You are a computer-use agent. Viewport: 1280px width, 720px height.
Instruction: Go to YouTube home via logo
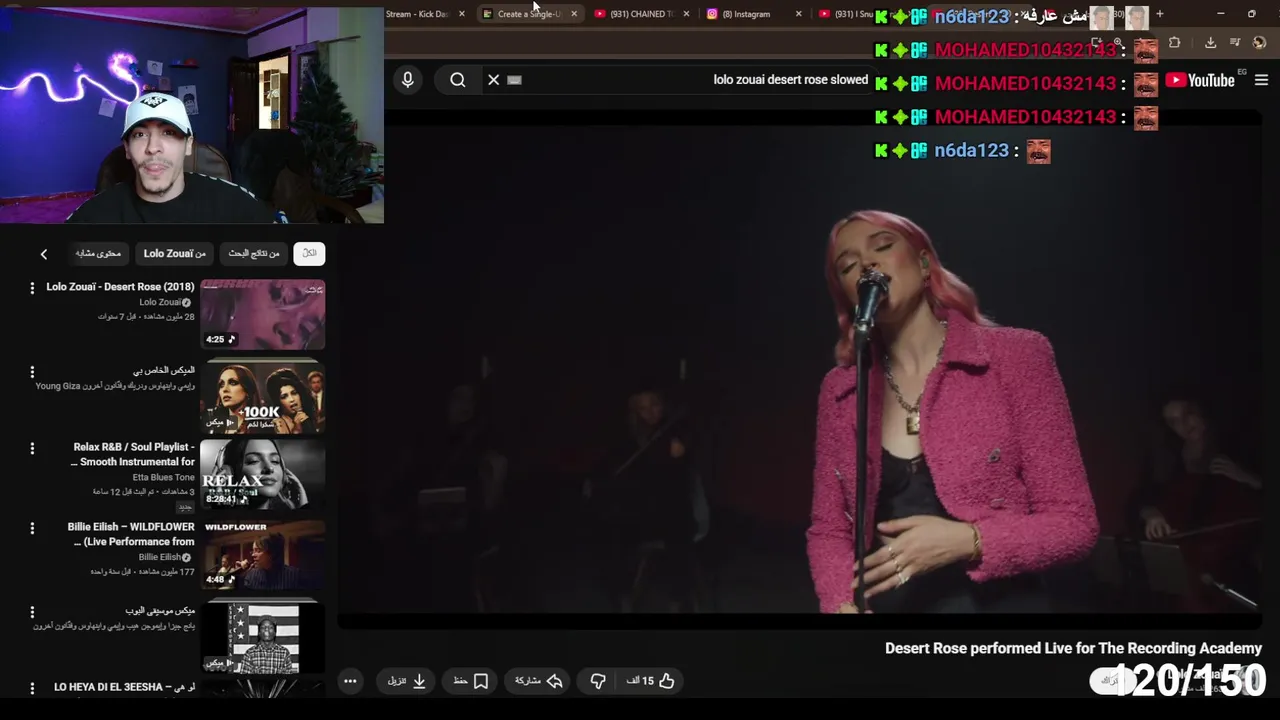(1200, 80)
